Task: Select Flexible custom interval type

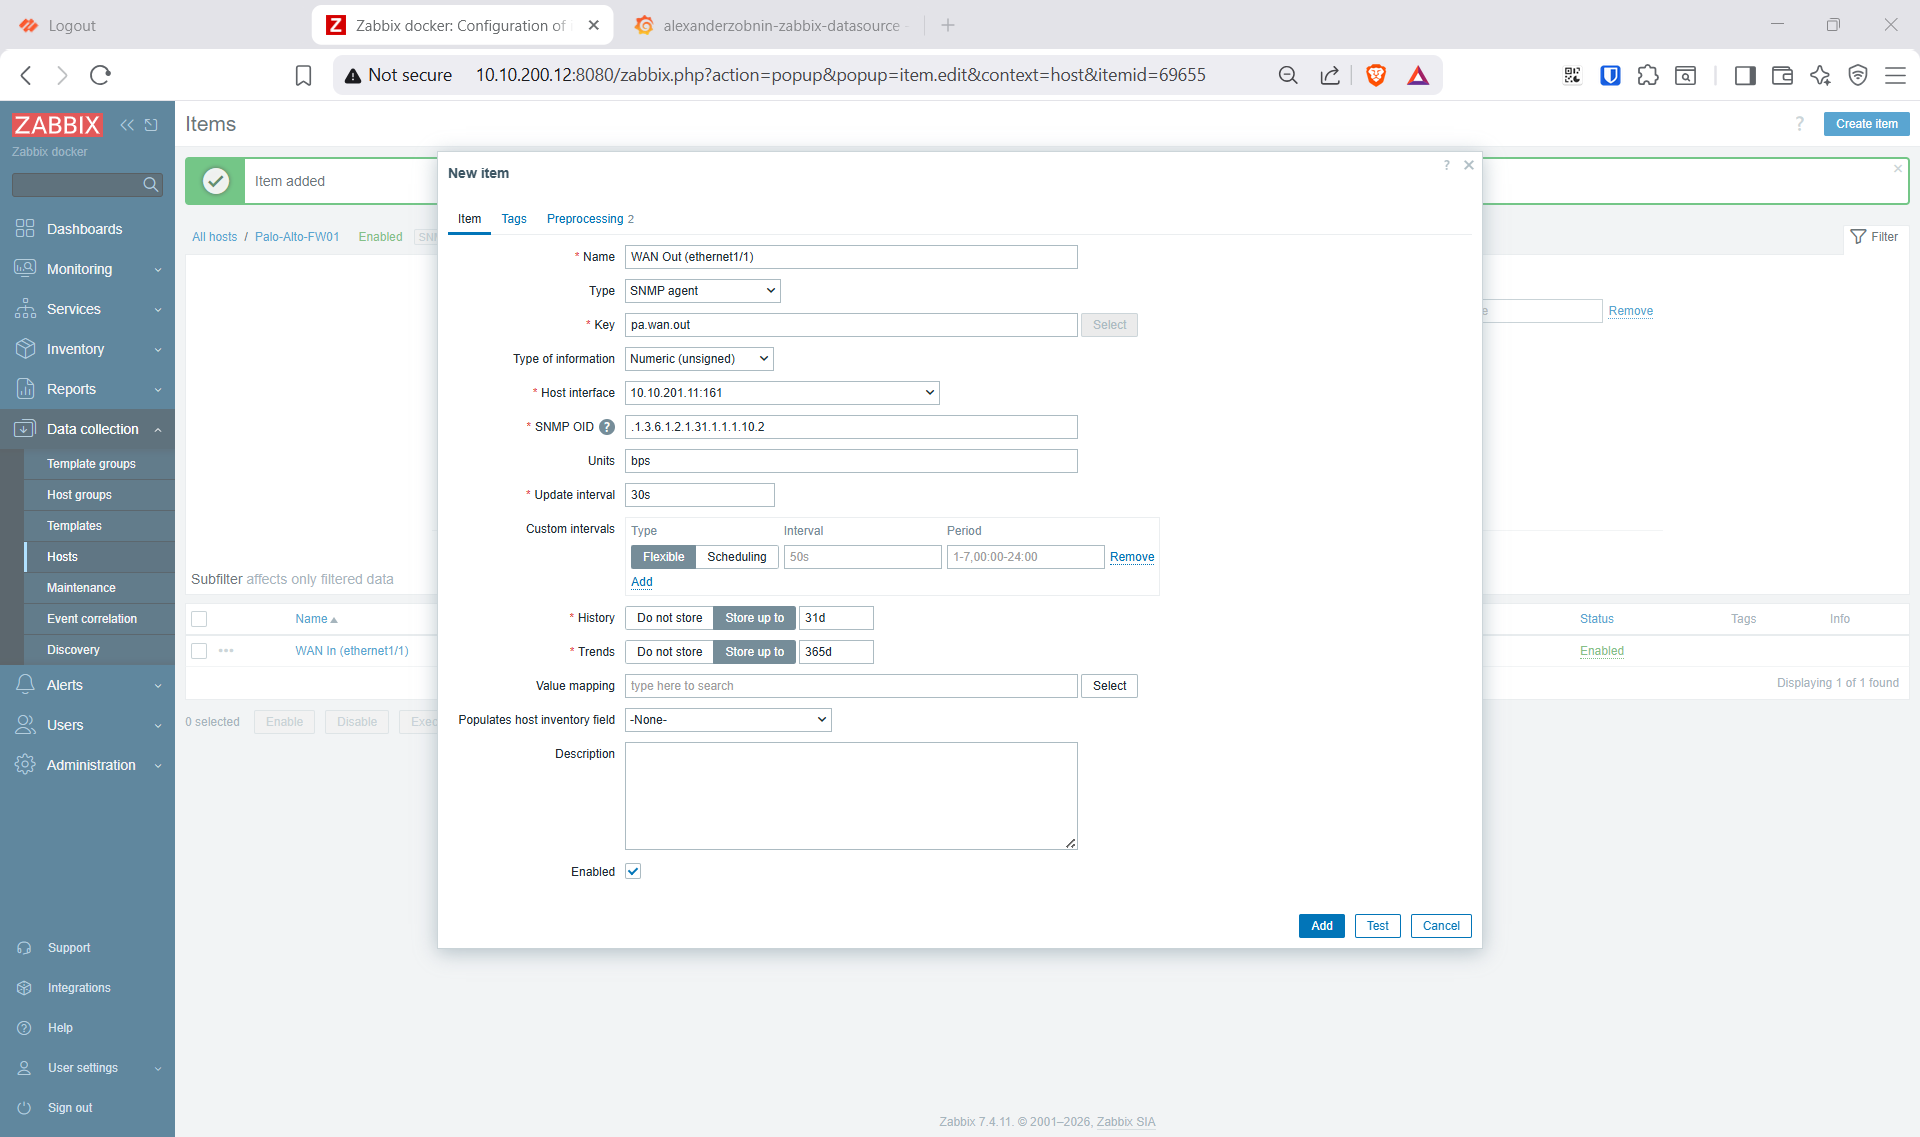Action: point(663,557)
